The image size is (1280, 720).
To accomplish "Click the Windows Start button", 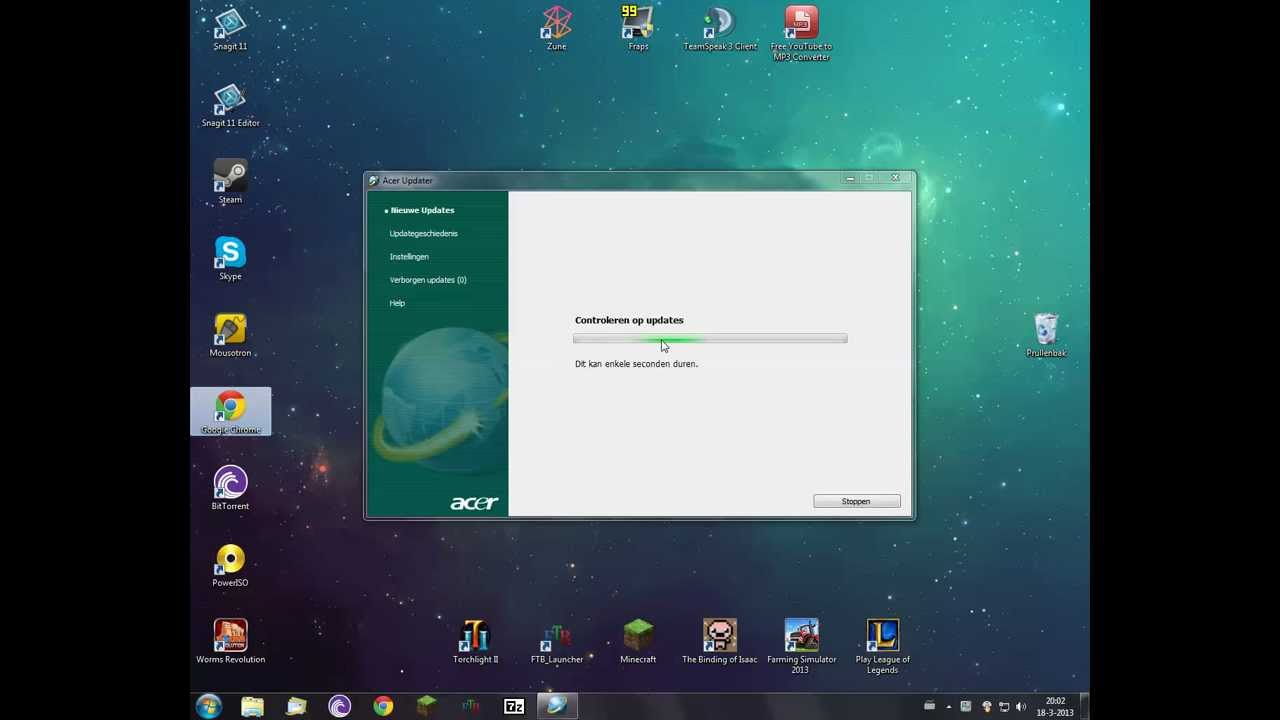I will pos(209,706).
